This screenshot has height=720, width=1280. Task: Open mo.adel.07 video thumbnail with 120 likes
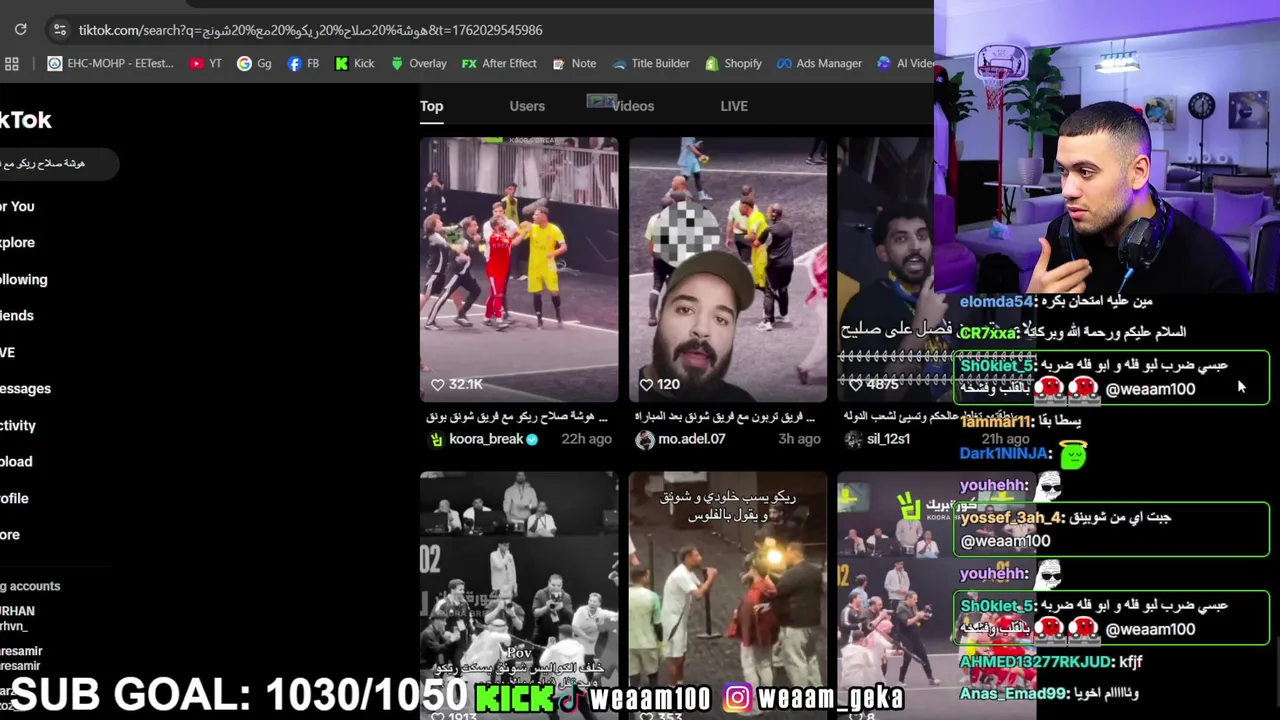[728, 269]
